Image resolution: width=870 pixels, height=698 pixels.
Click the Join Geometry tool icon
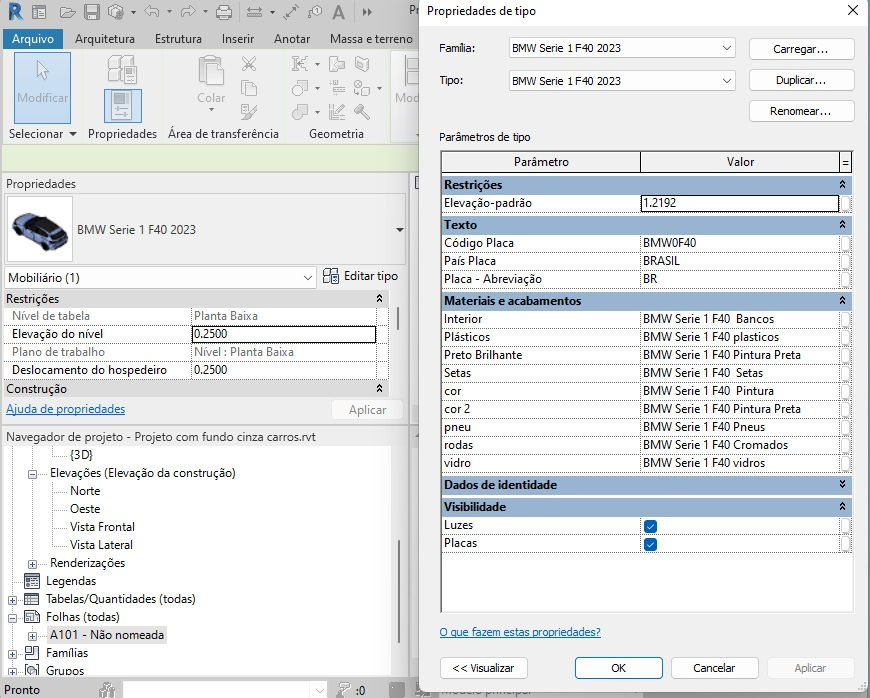click(x=300, y=112)
